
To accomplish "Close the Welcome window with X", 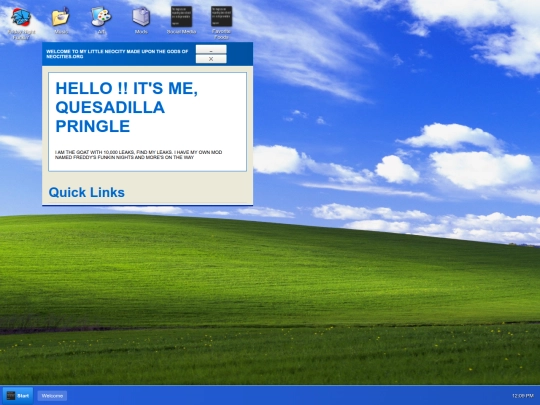I will pos(211,59).
